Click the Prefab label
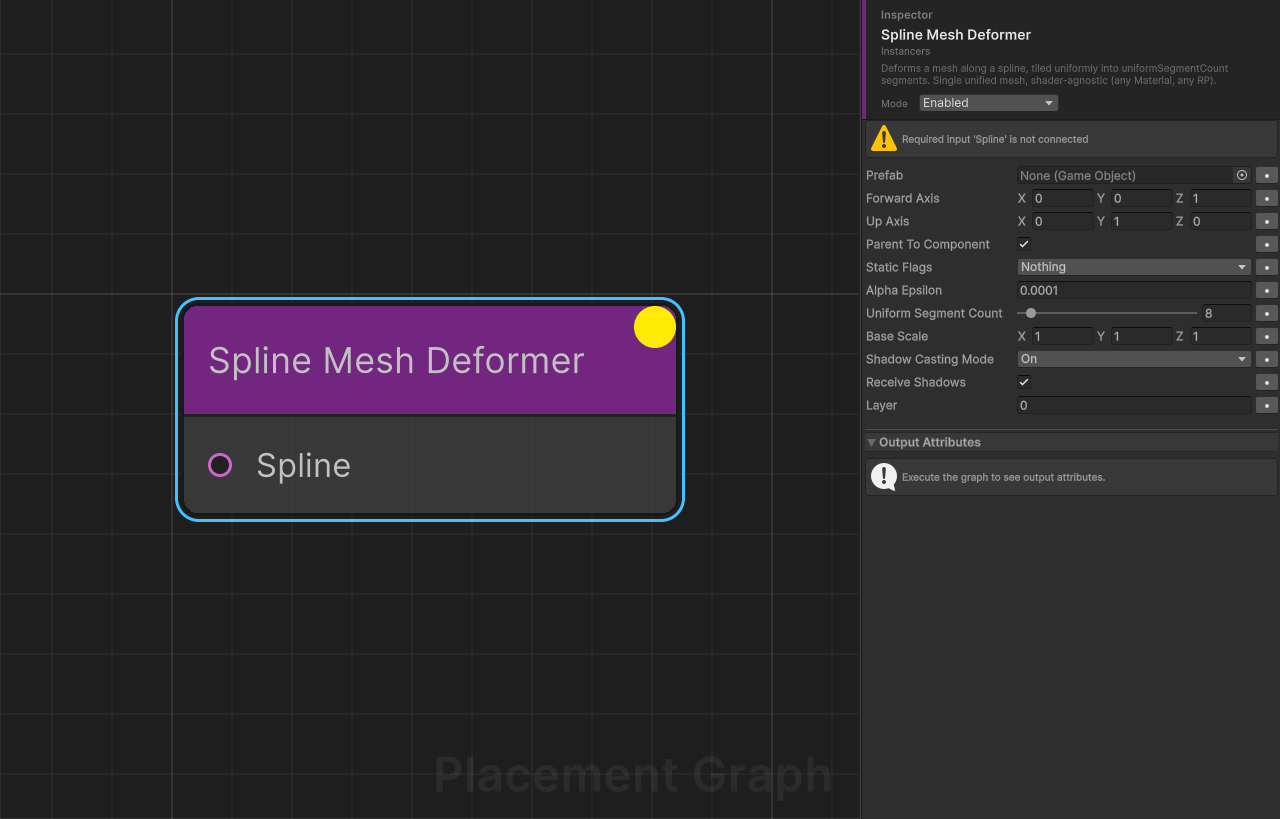Viewport: 1280px width, 819px height. pos(884,175)
